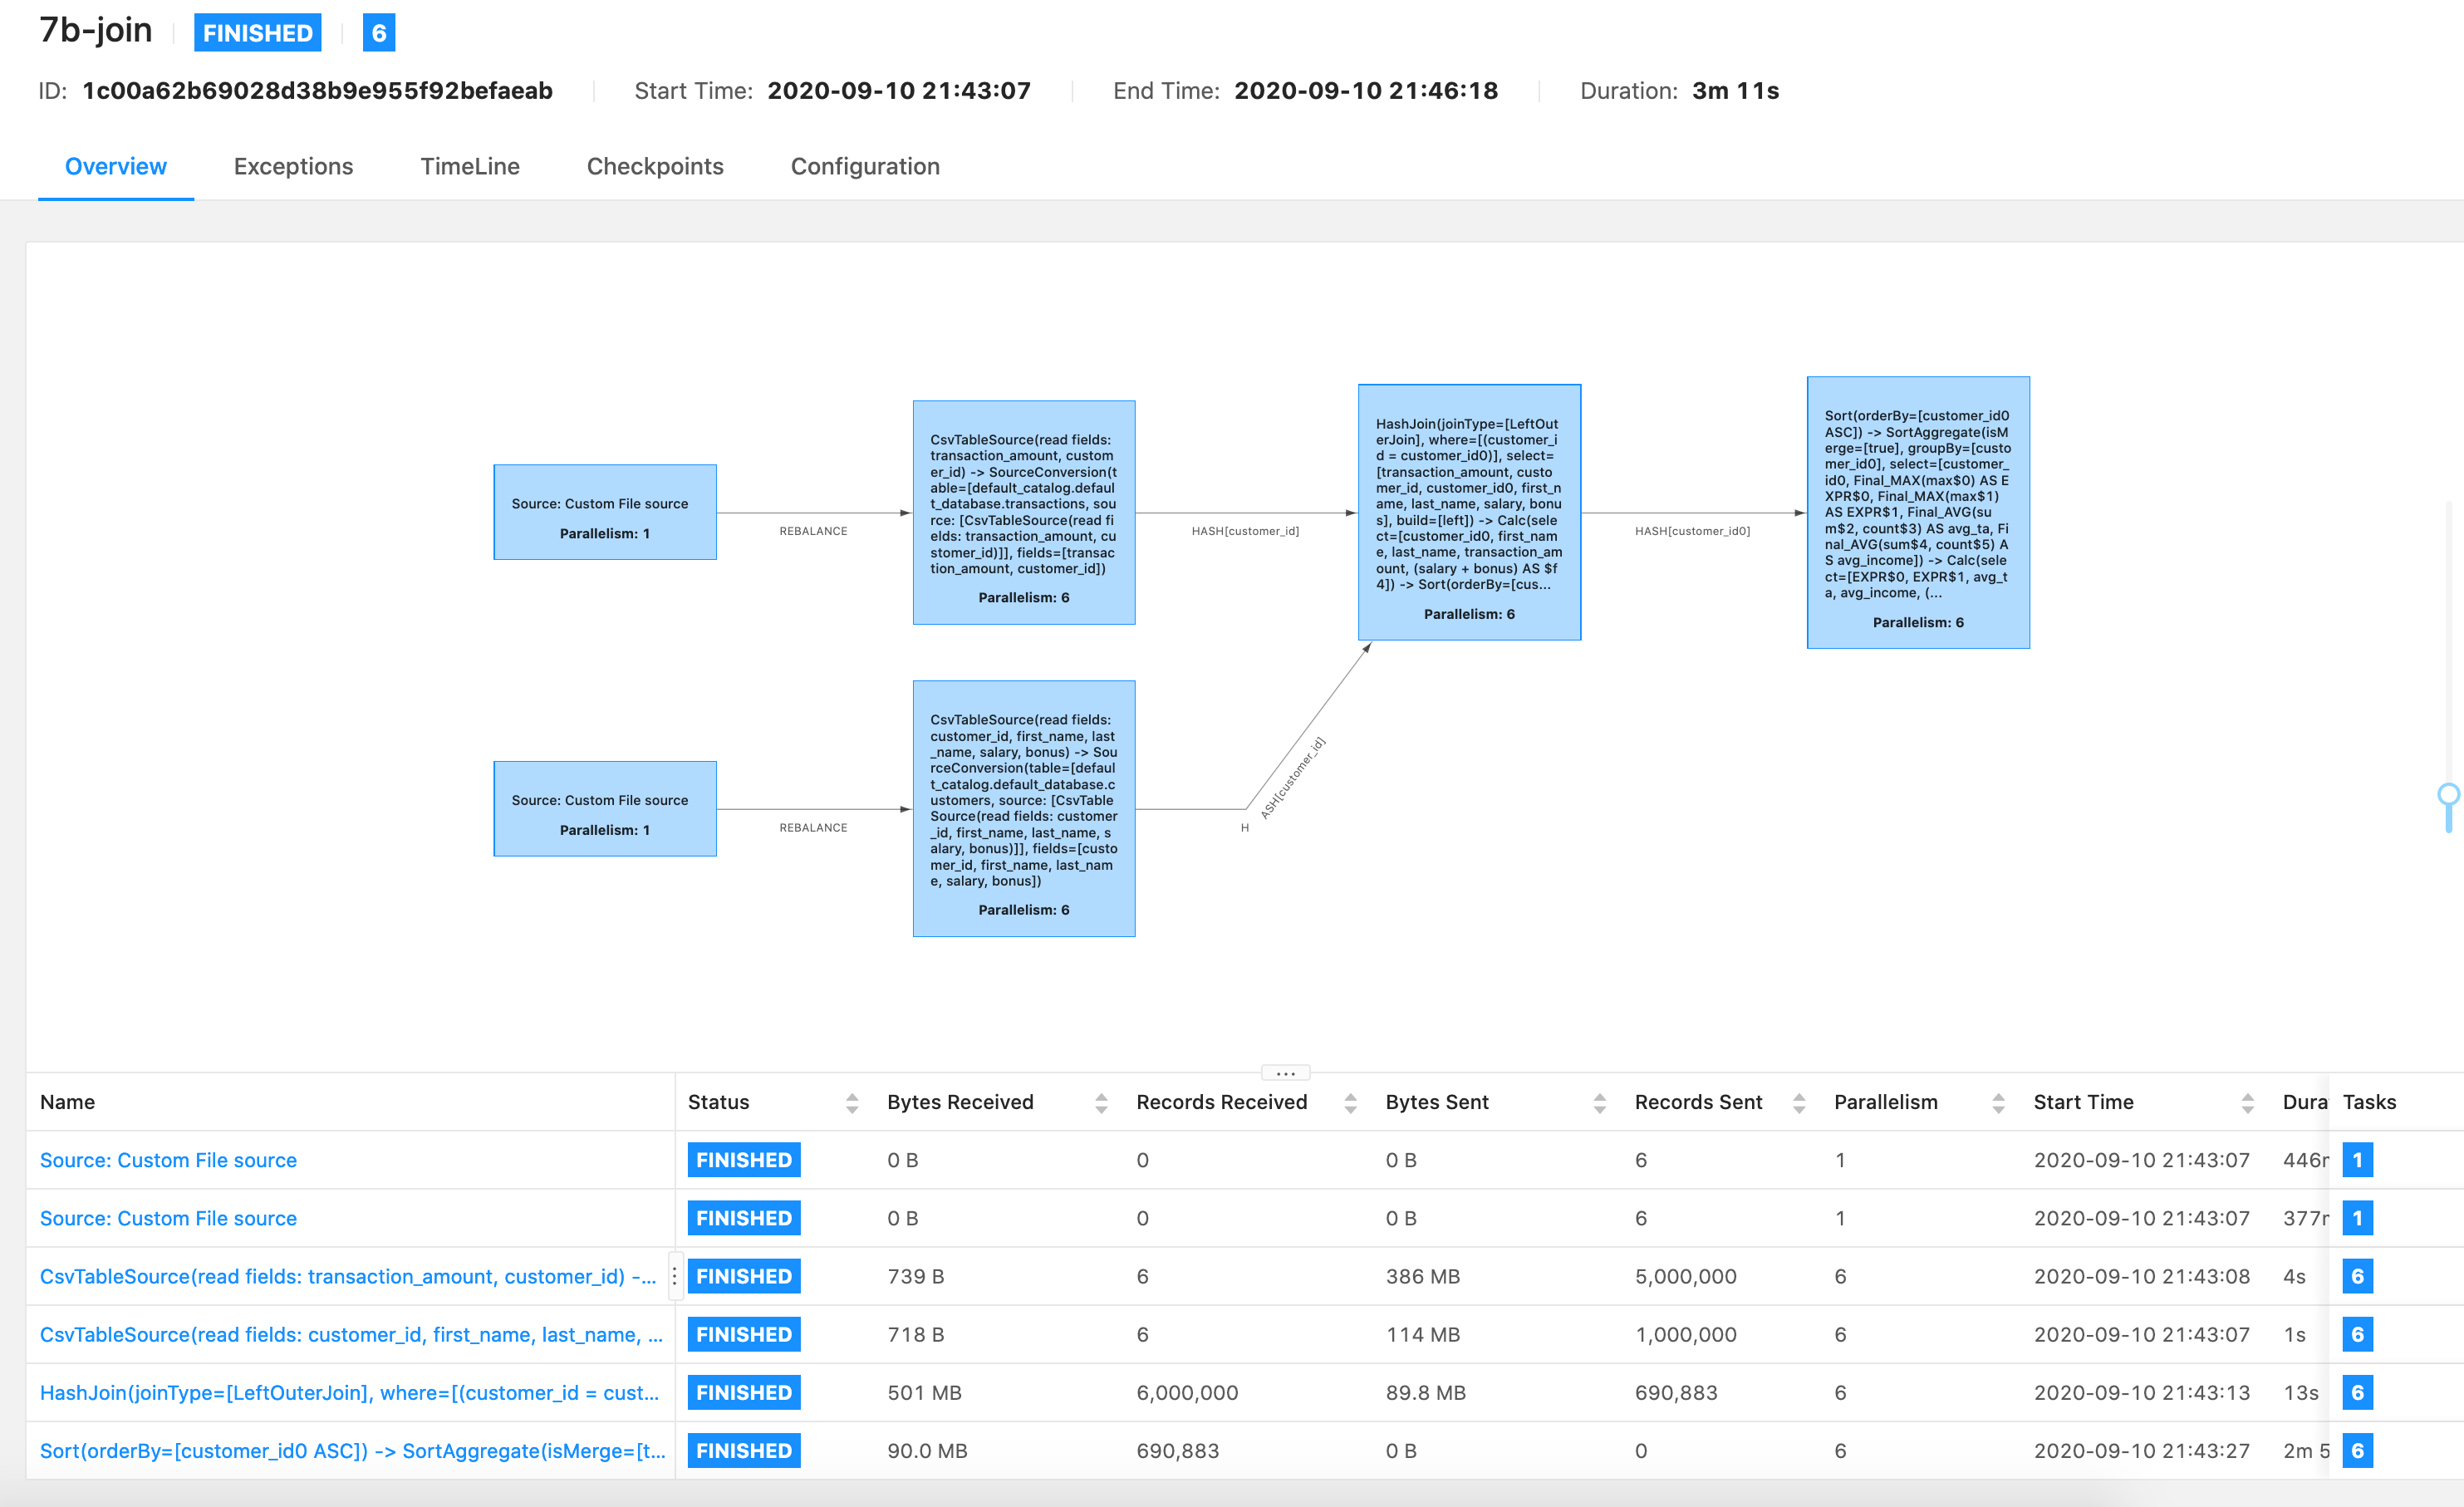Open the Configuration tab

pyautogui.click(x=864, y=166)
